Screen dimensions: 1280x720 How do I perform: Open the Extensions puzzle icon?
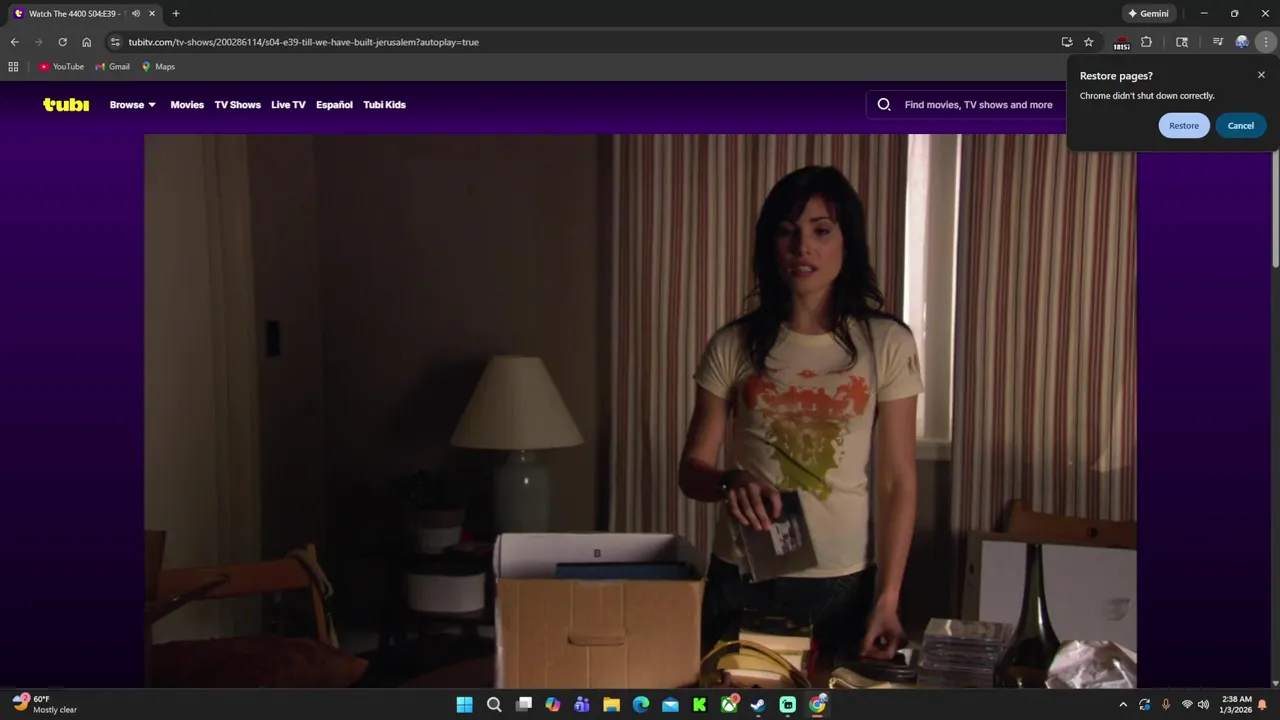click(x=1146, y=42)
